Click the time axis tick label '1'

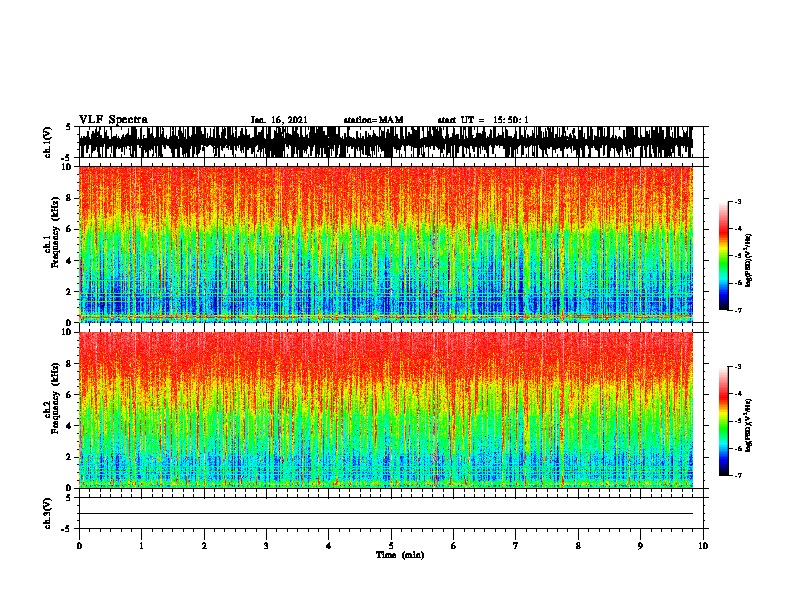click(x=141, y=546)
